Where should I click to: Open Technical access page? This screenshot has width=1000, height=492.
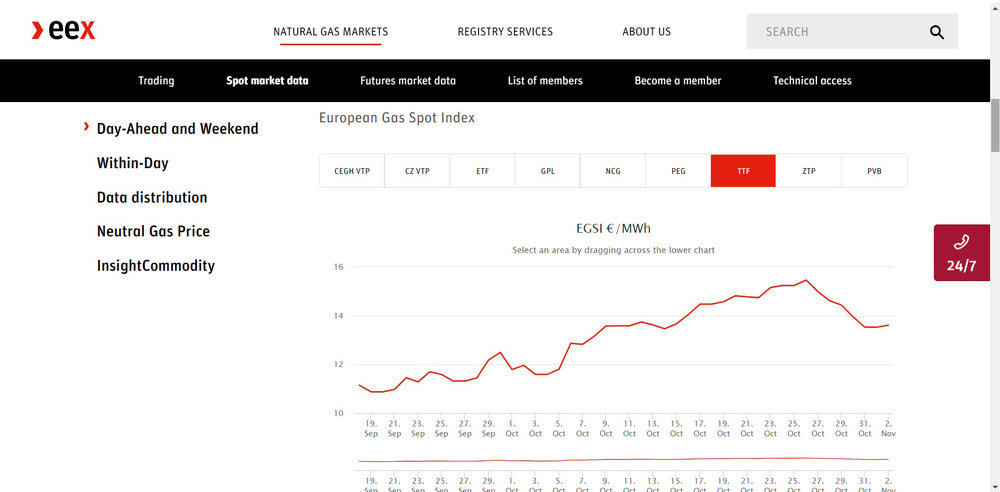[812, 81]
